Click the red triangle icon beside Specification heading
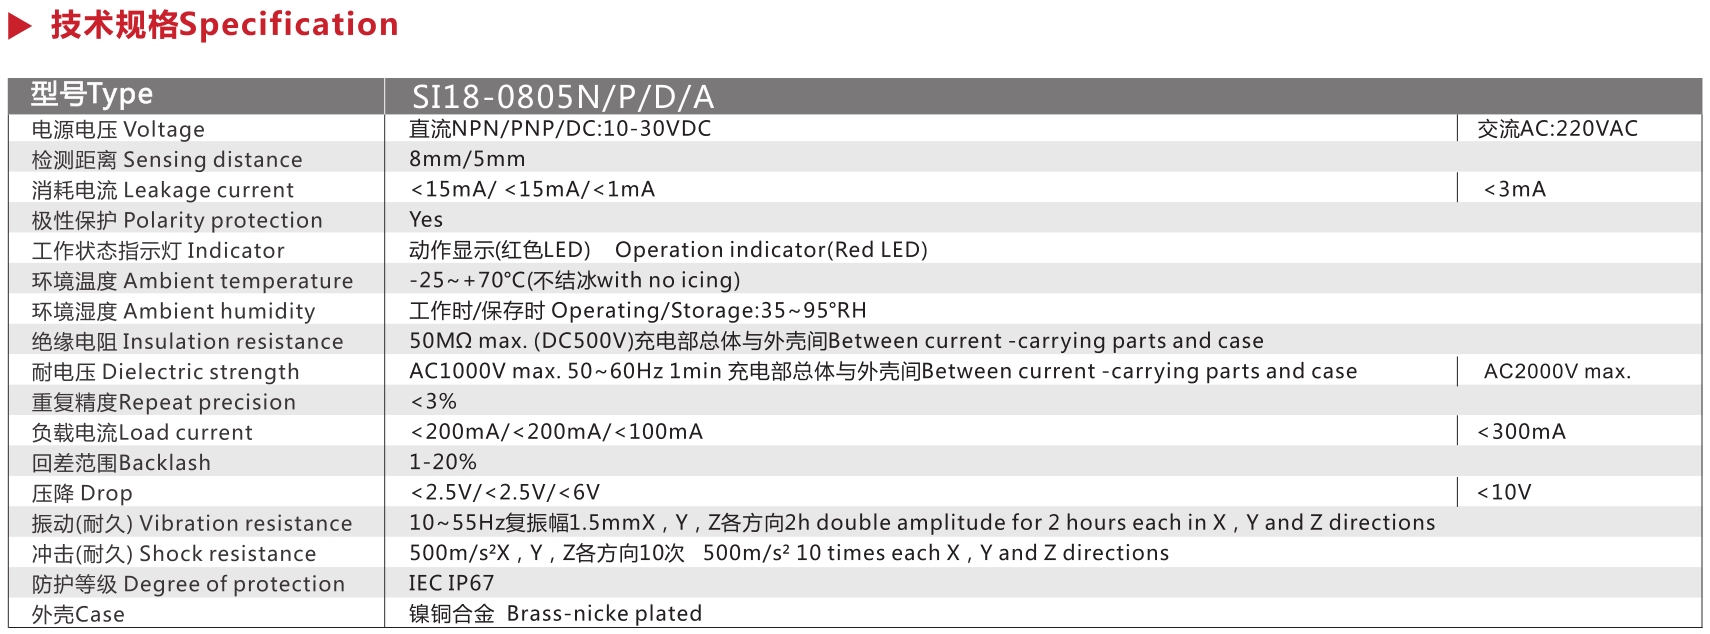Image resolution: width=1710 pixels, height=634 pixels. [20, 25]
